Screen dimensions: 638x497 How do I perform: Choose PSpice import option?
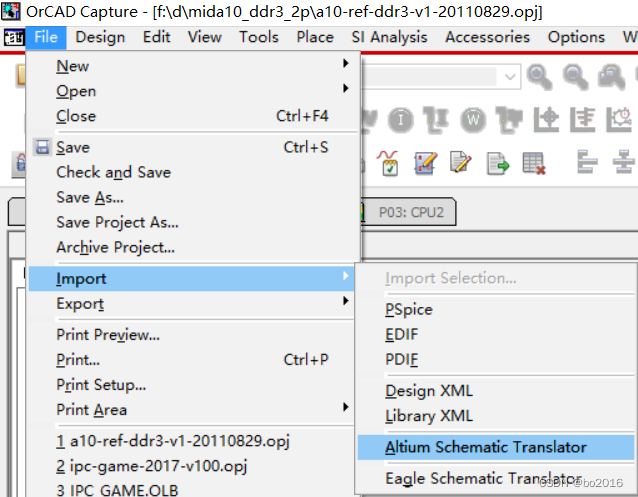point(496,309)
